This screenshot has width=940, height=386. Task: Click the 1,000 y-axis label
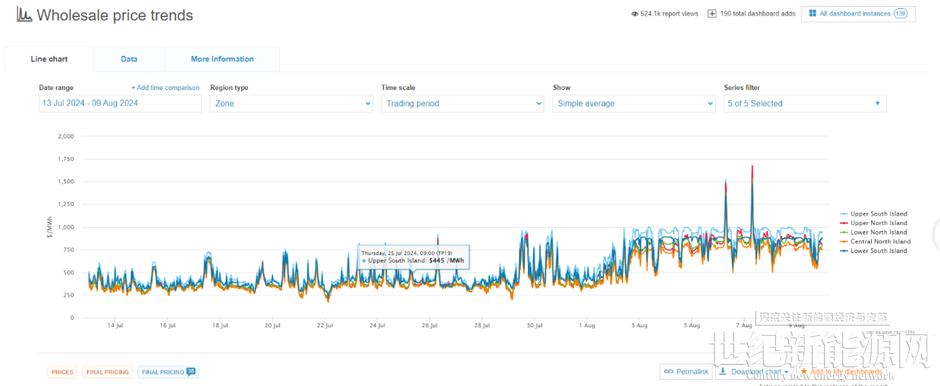(x=65, y=227)
